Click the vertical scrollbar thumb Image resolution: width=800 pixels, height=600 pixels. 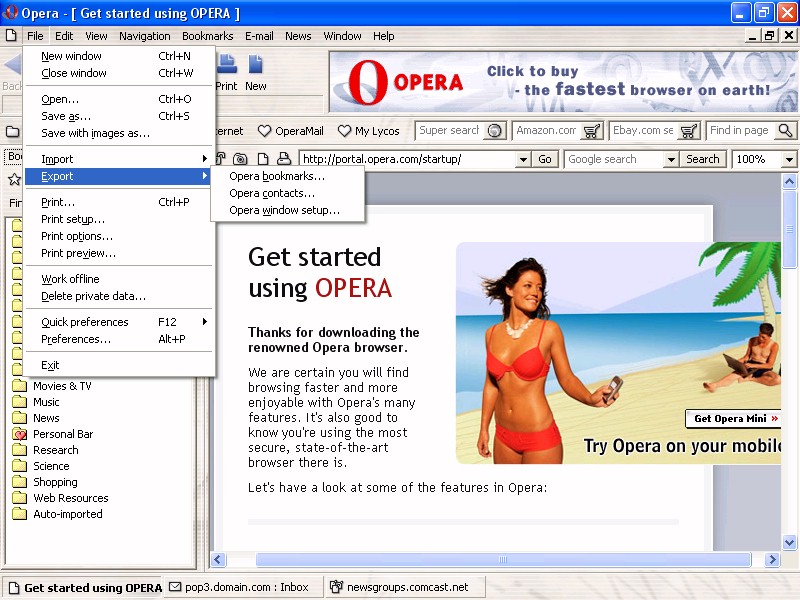(789, 229)
